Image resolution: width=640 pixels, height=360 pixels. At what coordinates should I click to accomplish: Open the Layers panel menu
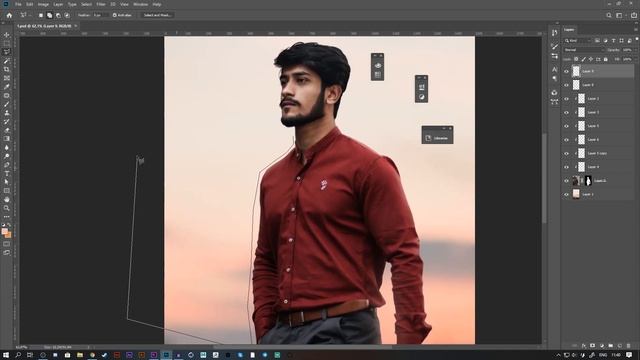tap(636, 29)
